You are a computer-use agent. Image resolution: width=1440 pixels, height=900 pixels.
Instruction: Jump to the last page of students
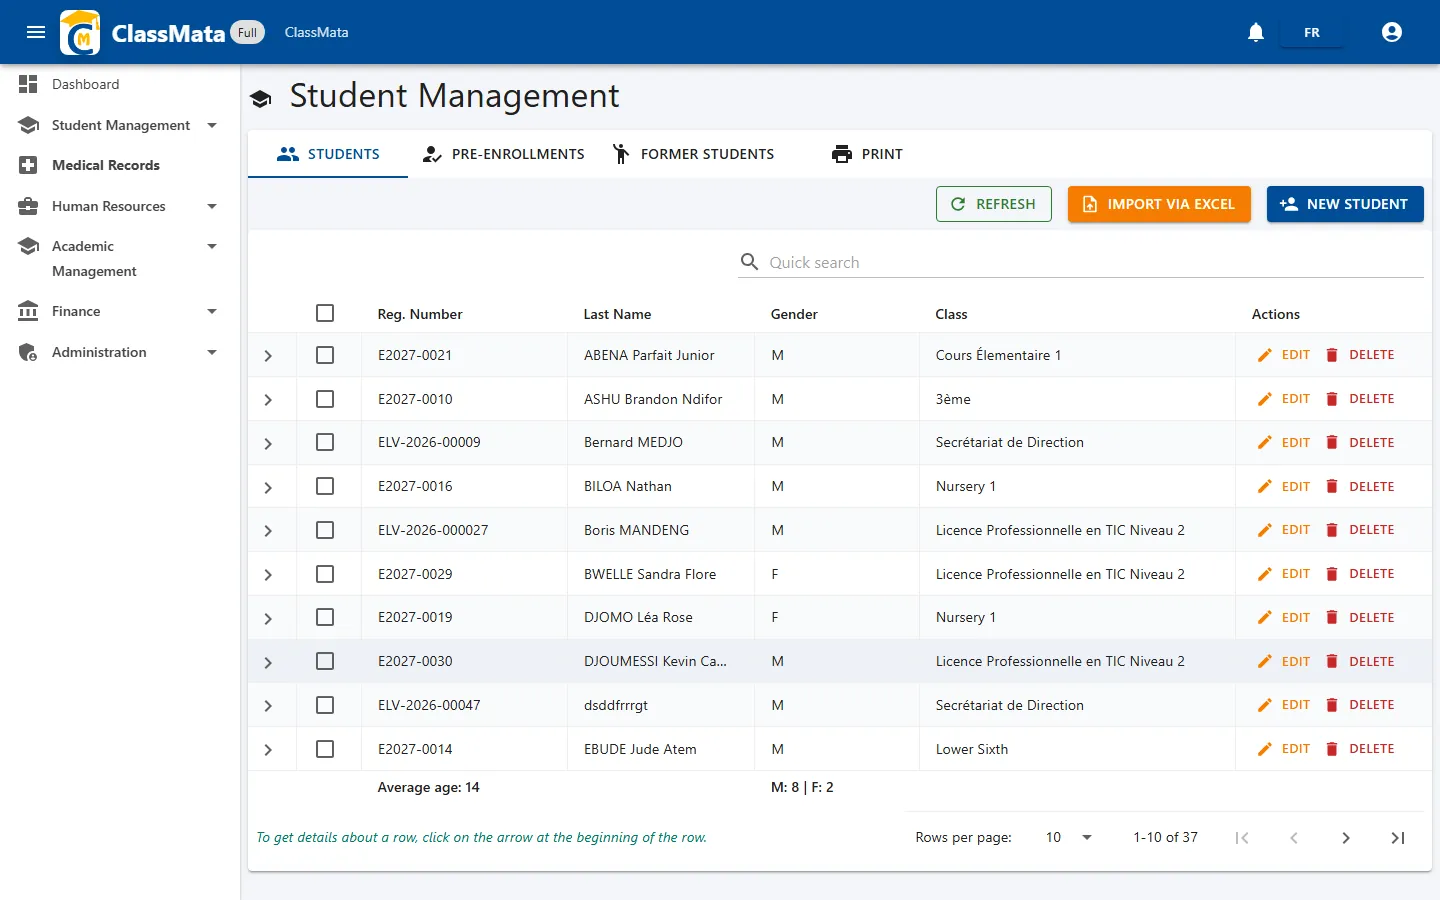click(x=1398, y=838)
